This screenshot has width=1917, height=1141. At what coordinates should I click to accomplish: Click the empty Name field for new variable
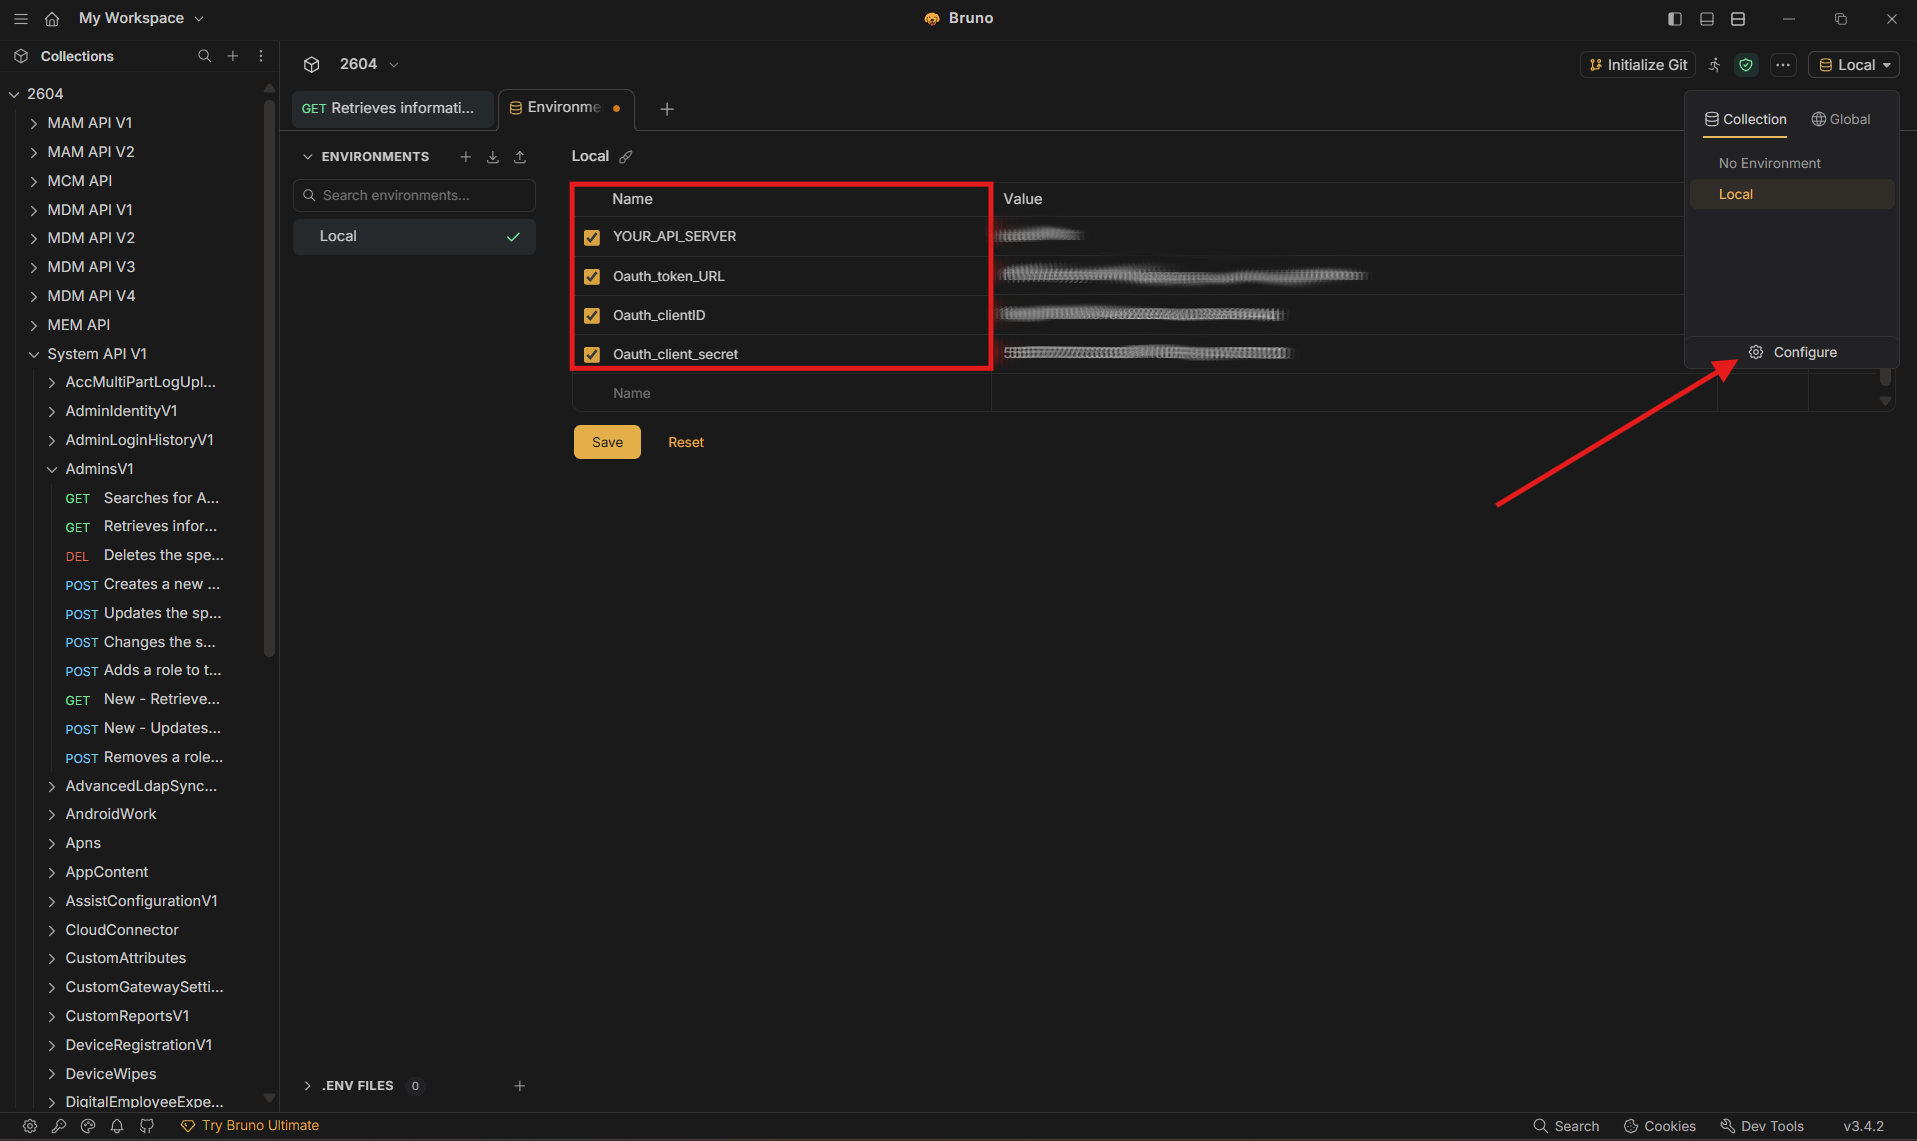(x=782, y=393)
